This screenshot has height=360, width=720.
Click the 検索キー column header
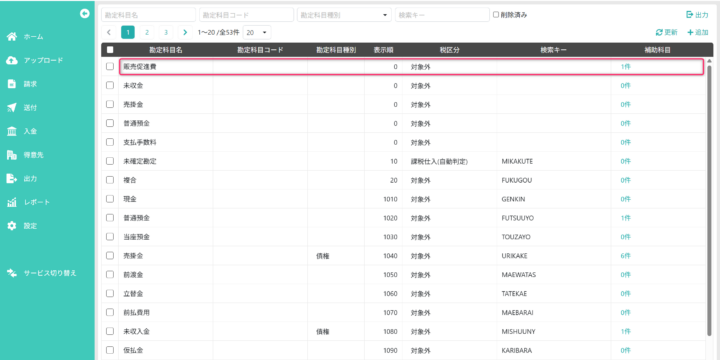coord(553,50)
